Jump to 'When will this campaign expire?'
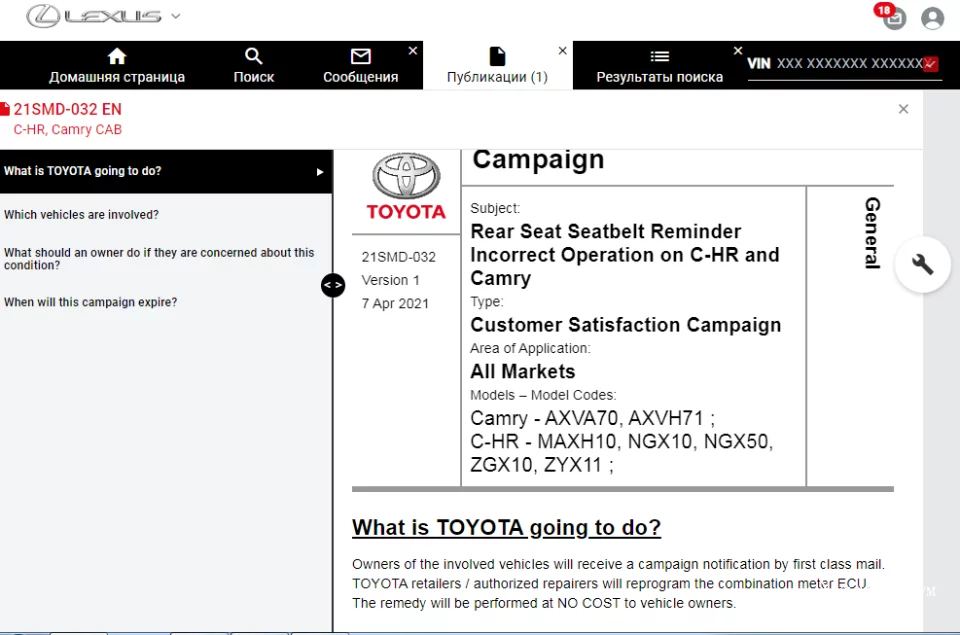960x635 pixels. tap(91, 302)
